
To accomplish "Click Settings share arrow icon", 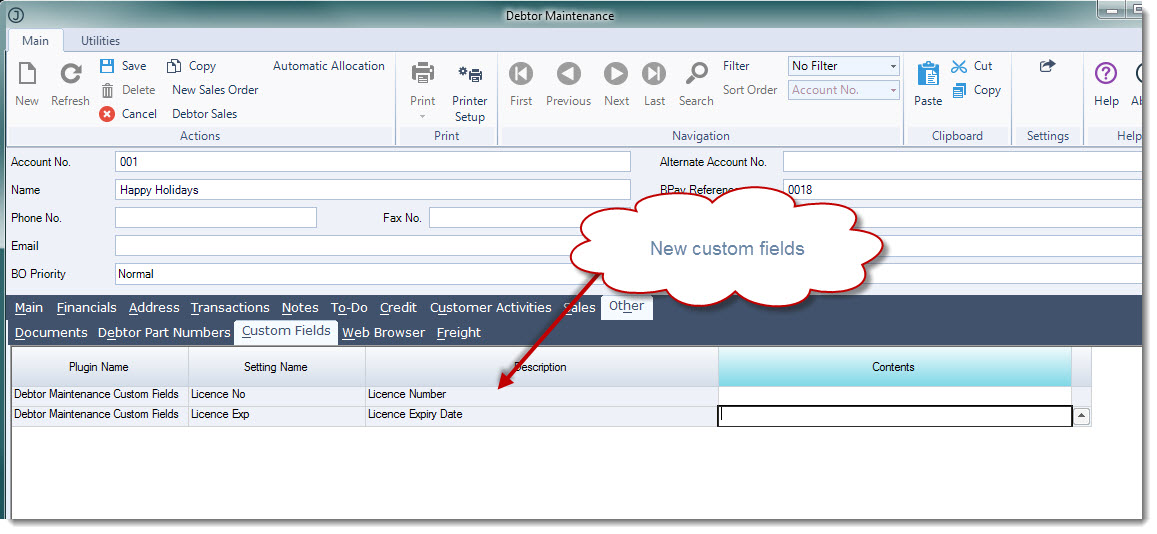I will (x=1047, y=66).
